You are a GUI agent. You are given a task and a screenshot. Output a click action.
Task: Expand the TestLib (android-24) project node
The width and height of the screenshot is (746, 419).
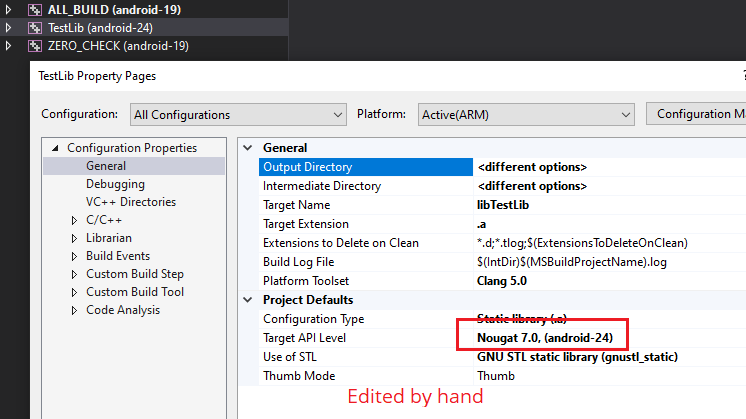tap(10, 27)
